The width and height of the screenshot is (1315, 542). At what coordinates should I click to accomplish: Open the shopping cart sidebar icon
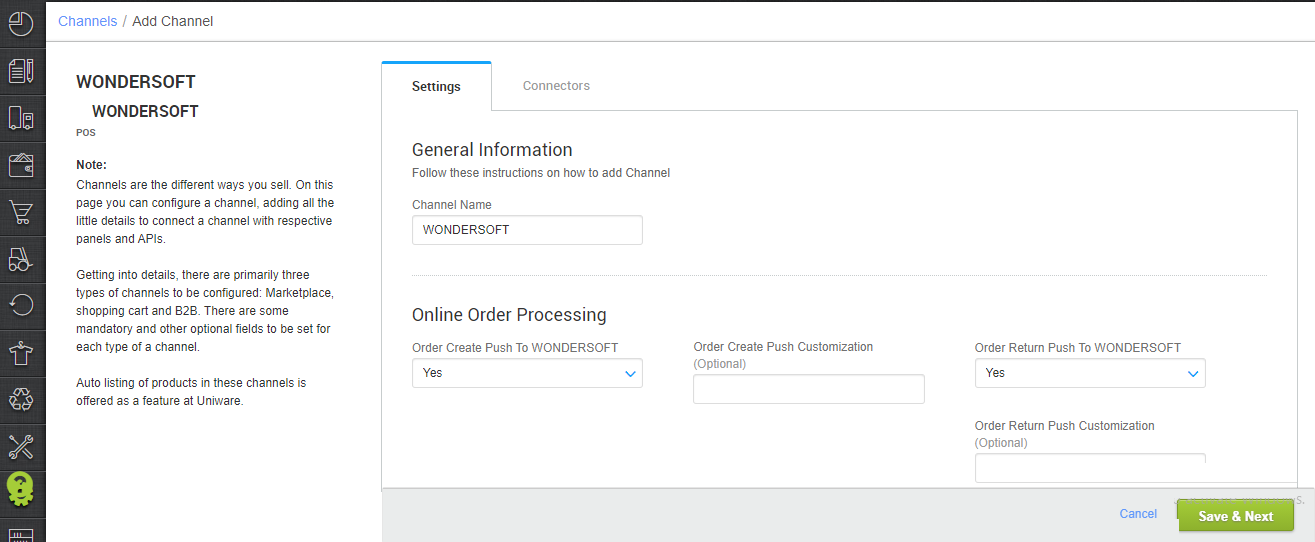[21, 212]
